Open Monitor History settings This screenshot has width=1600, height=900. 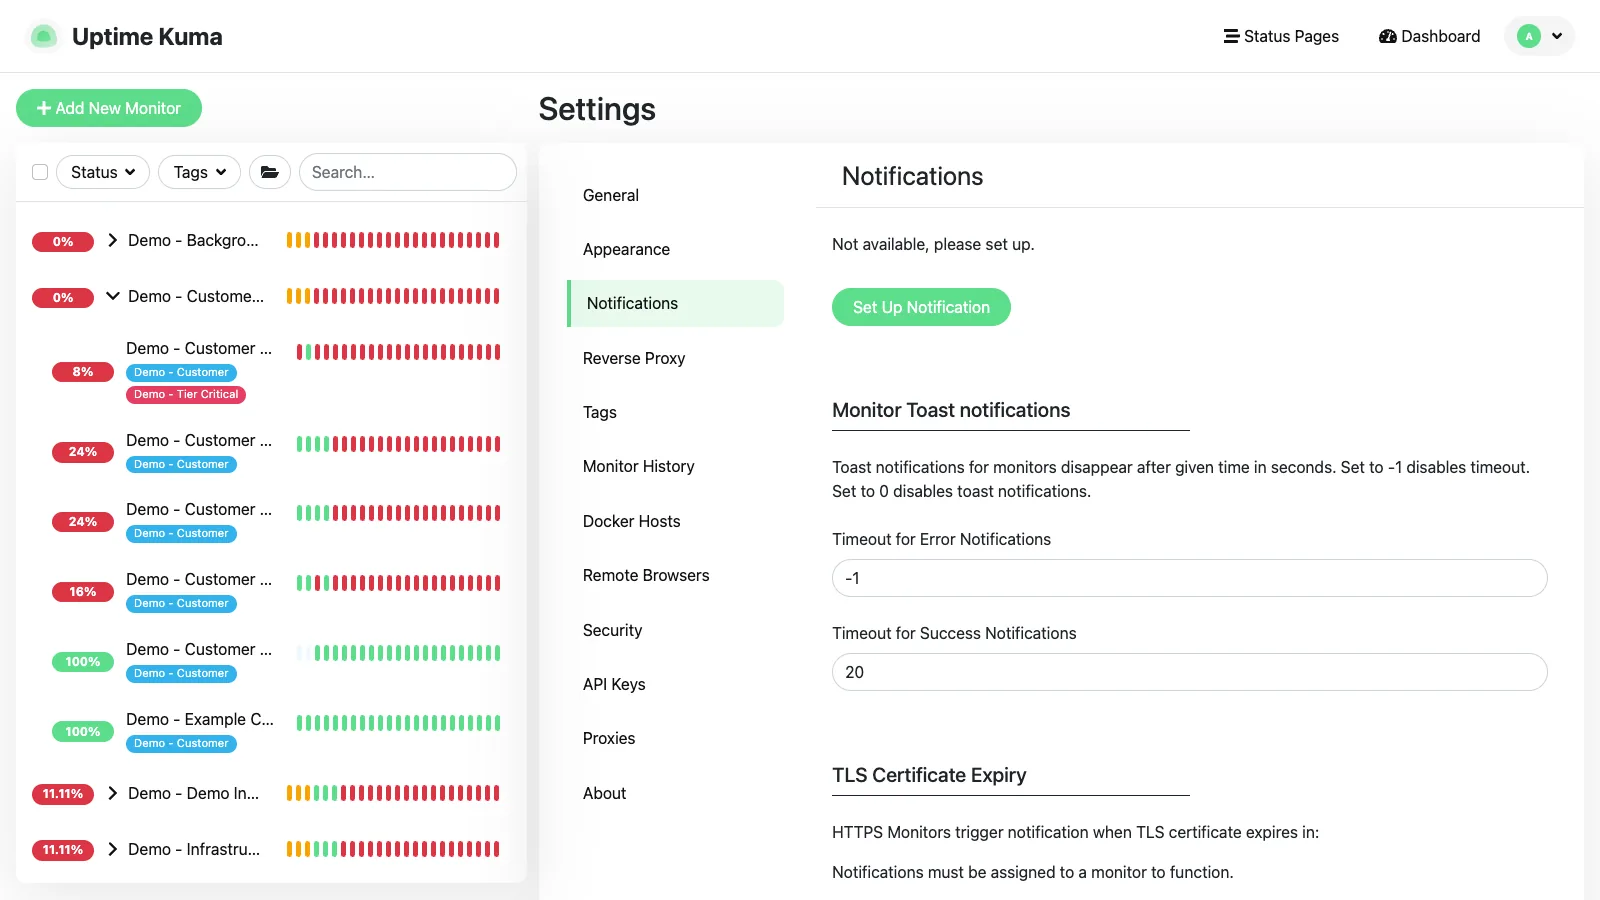(675, 466)
